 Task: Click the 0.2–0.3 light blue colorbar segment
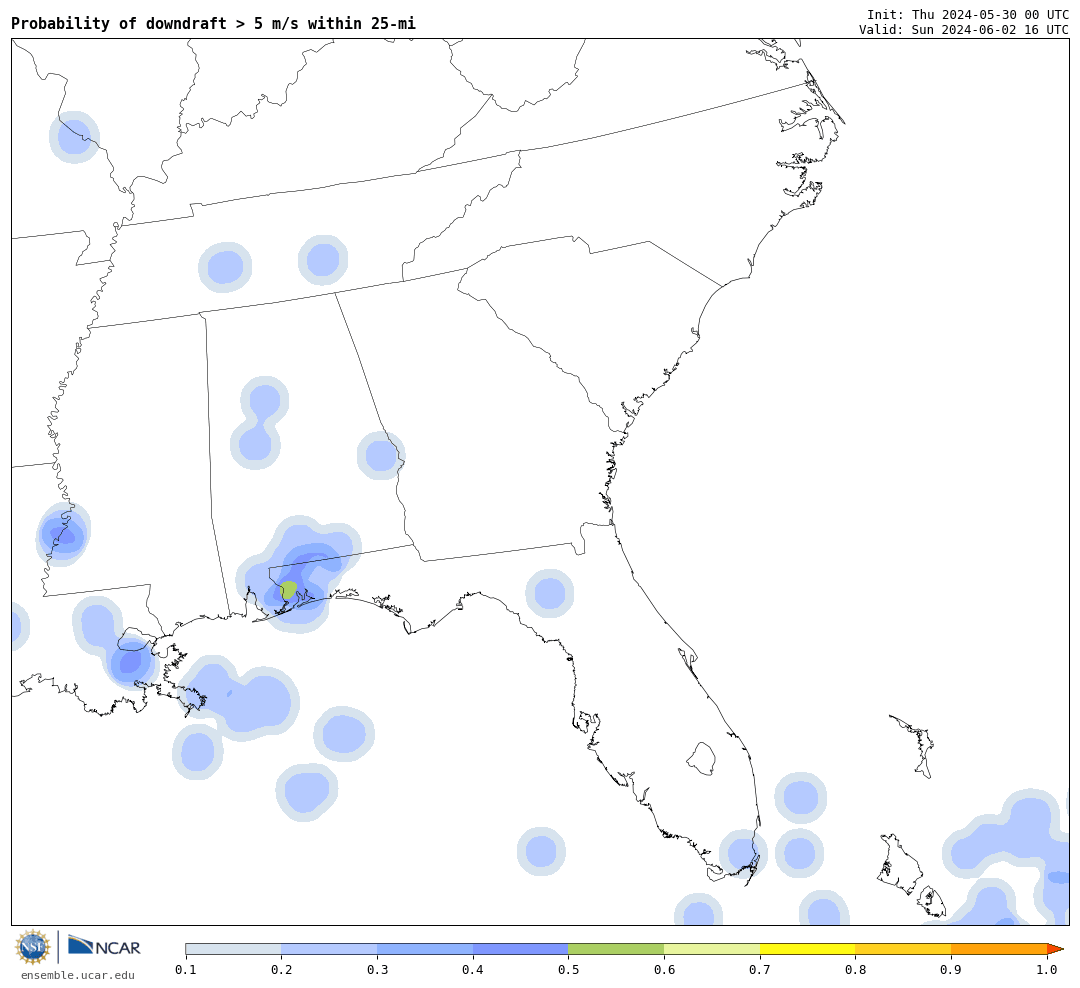tap(329, 949)
